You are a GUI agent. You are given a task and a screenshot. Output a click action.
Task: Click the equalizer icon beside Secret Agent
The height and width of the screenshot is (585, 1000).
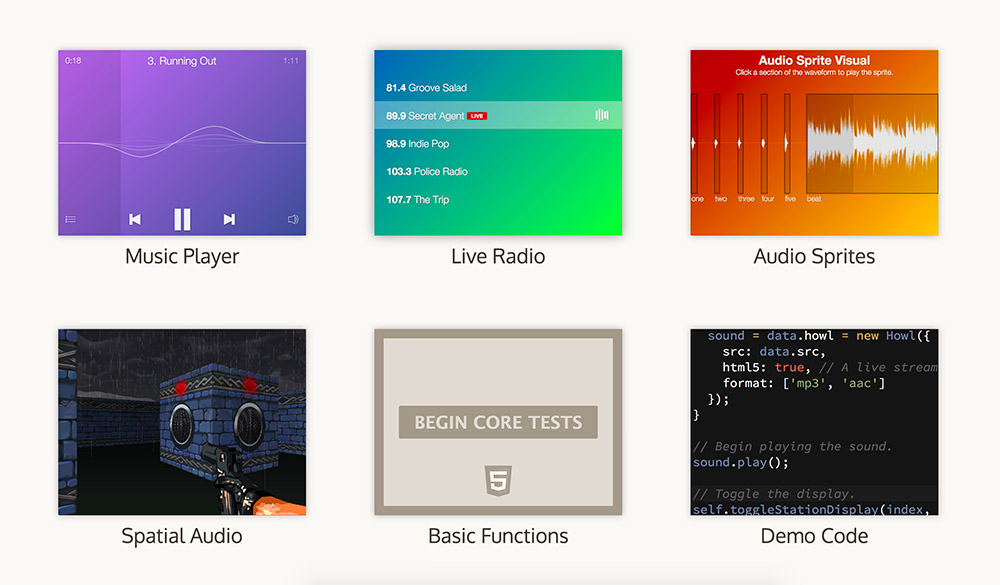click(x=600, y=115)
